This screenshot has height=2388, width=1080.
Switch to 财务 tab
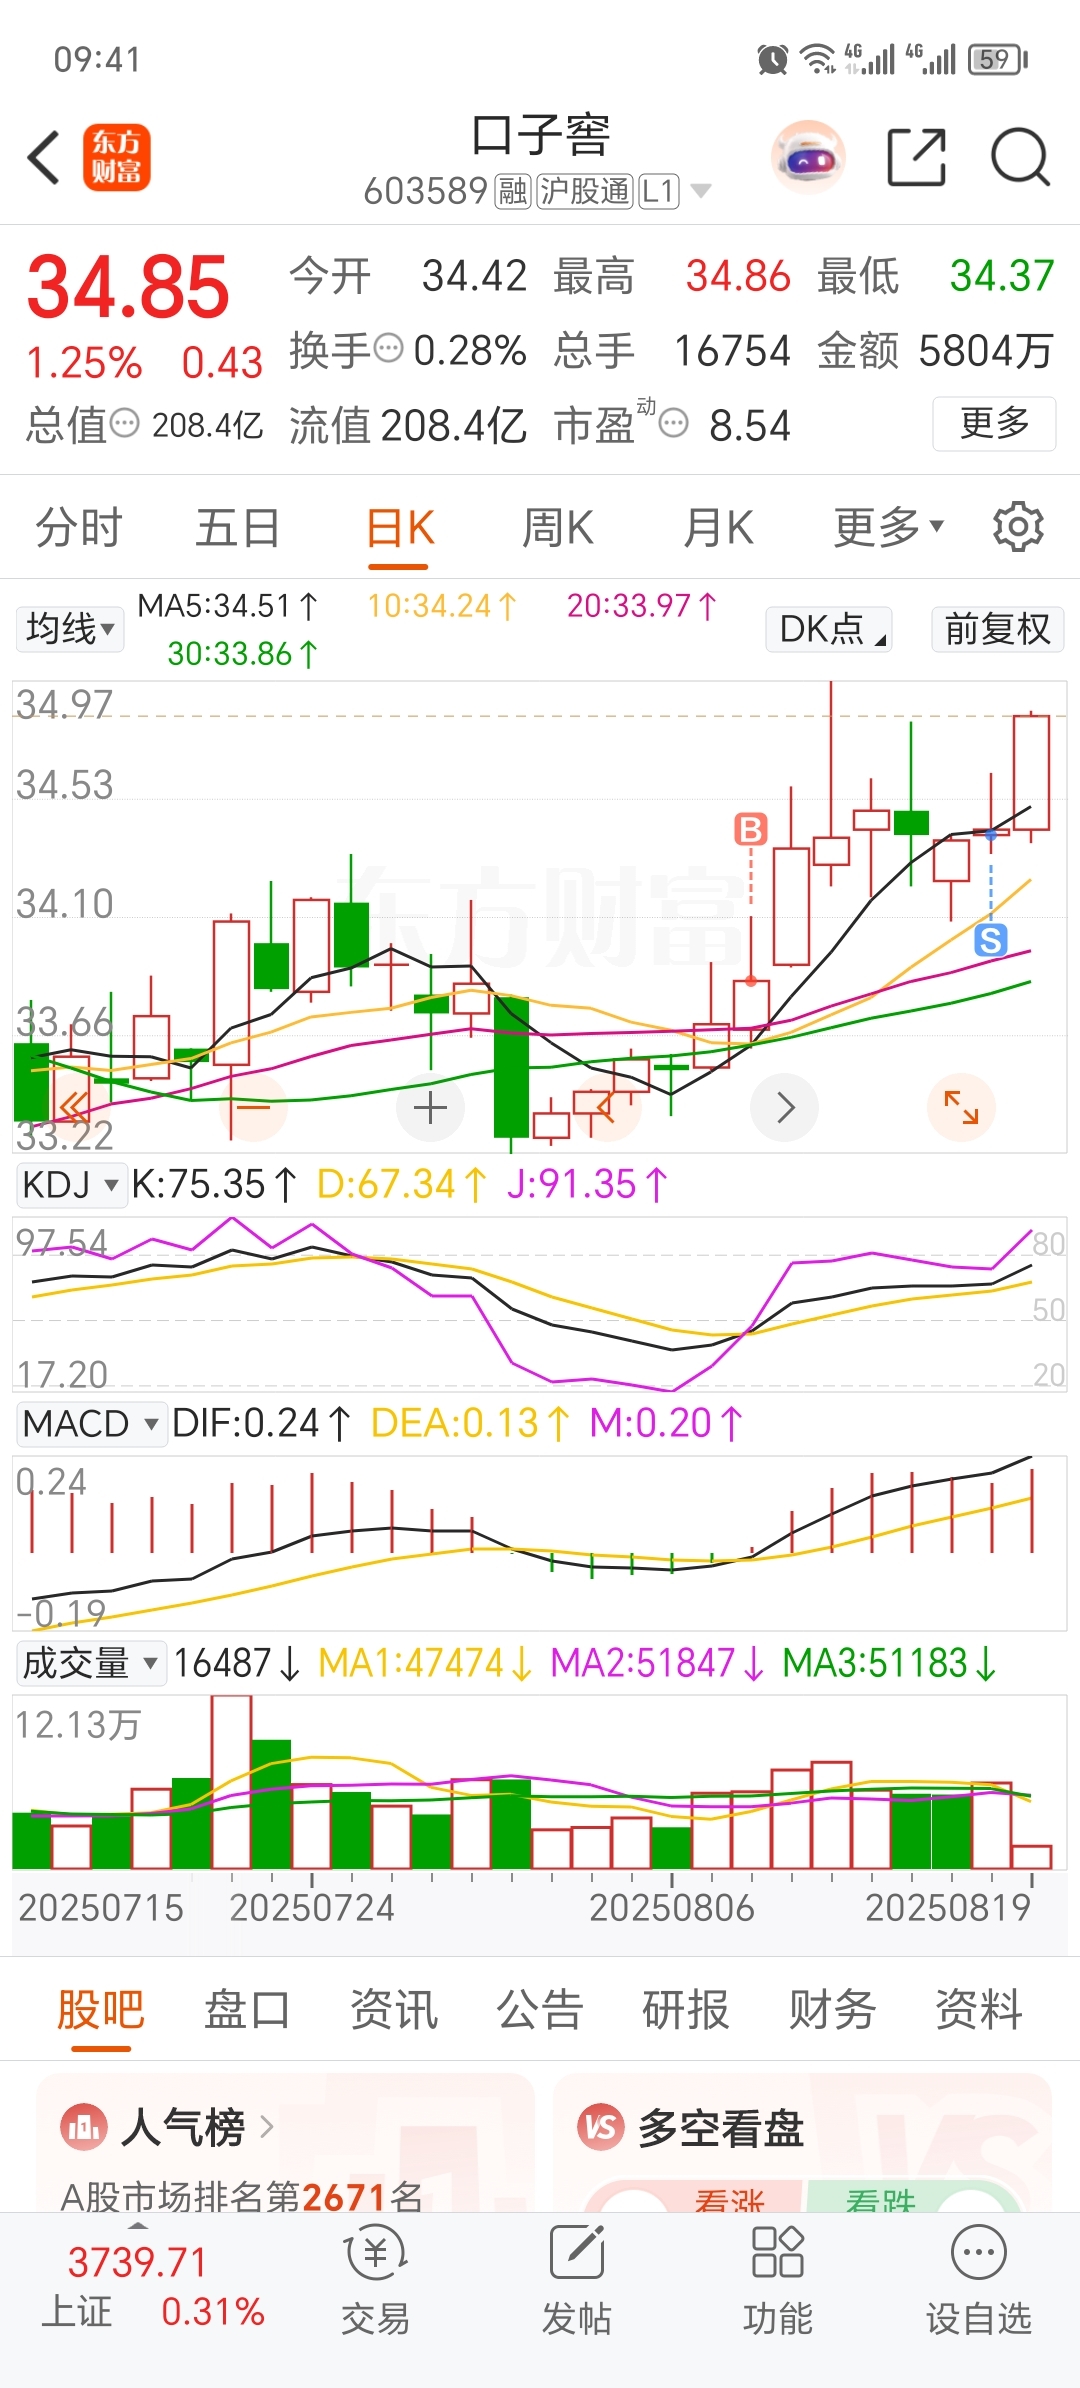[x=832, y=2009]
